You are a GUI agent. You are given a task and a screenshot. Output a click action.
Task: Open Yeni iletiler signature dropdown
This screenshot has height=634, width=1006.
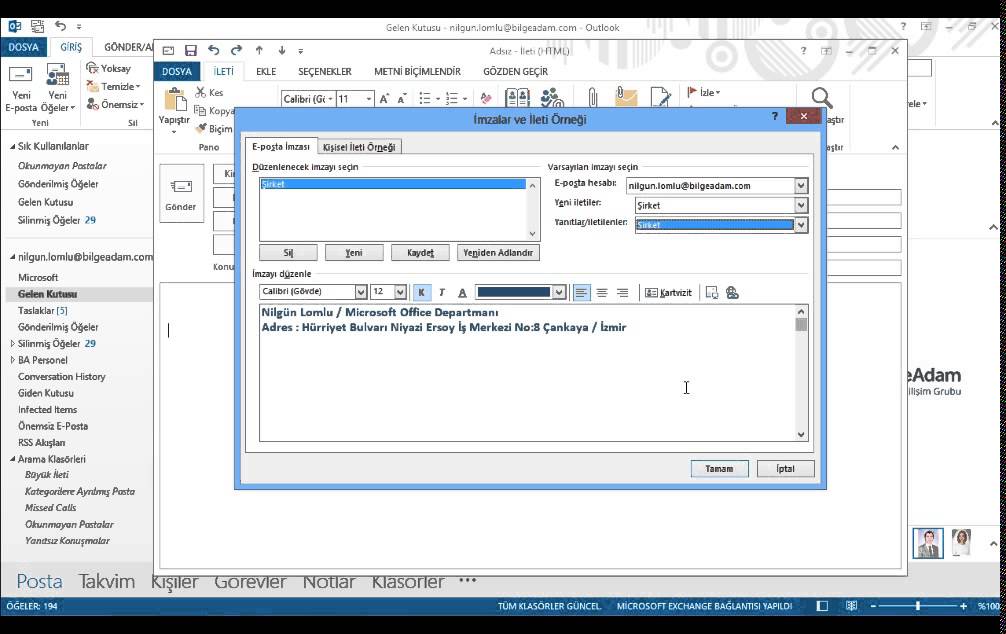(x=801, y=205)
